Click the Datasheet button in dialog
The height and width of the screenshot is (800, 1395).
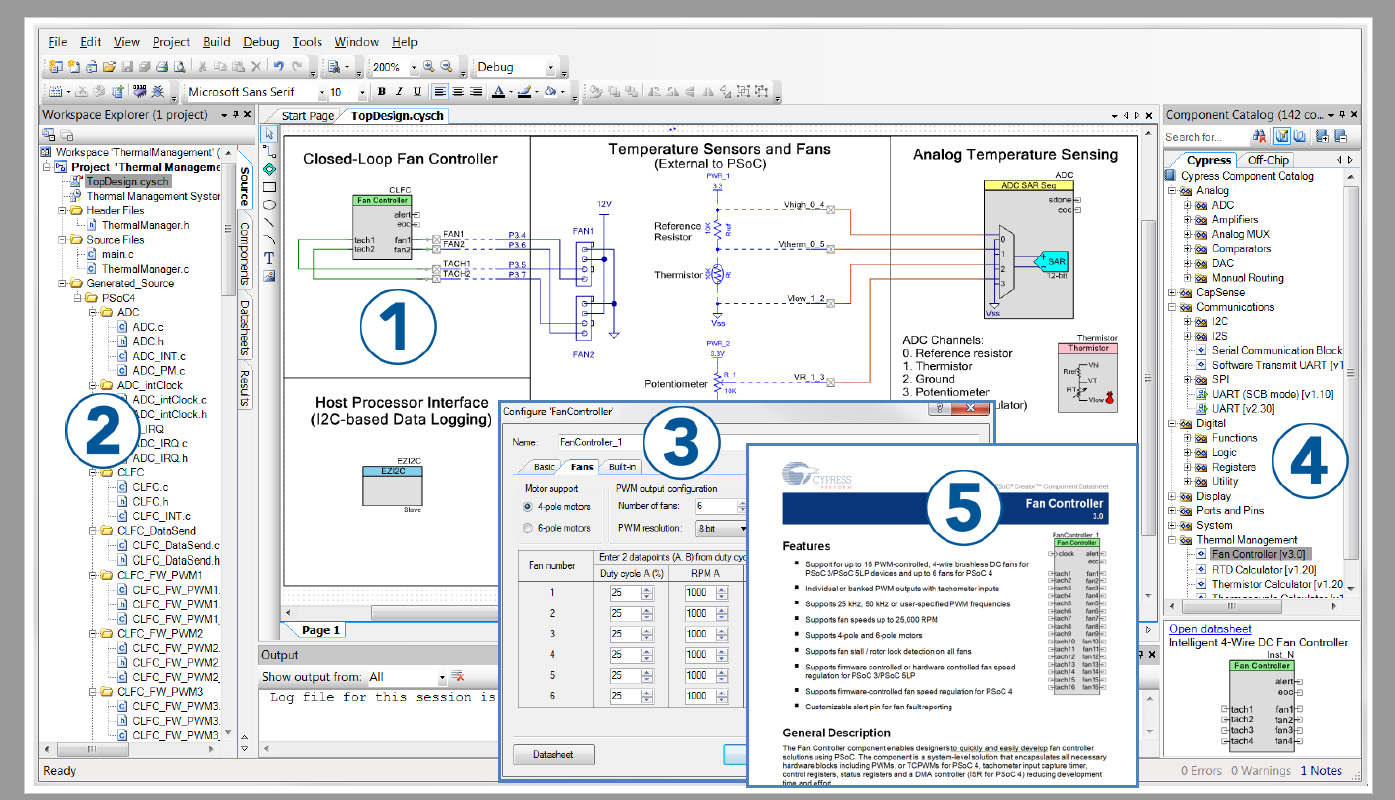click(553, 754)
